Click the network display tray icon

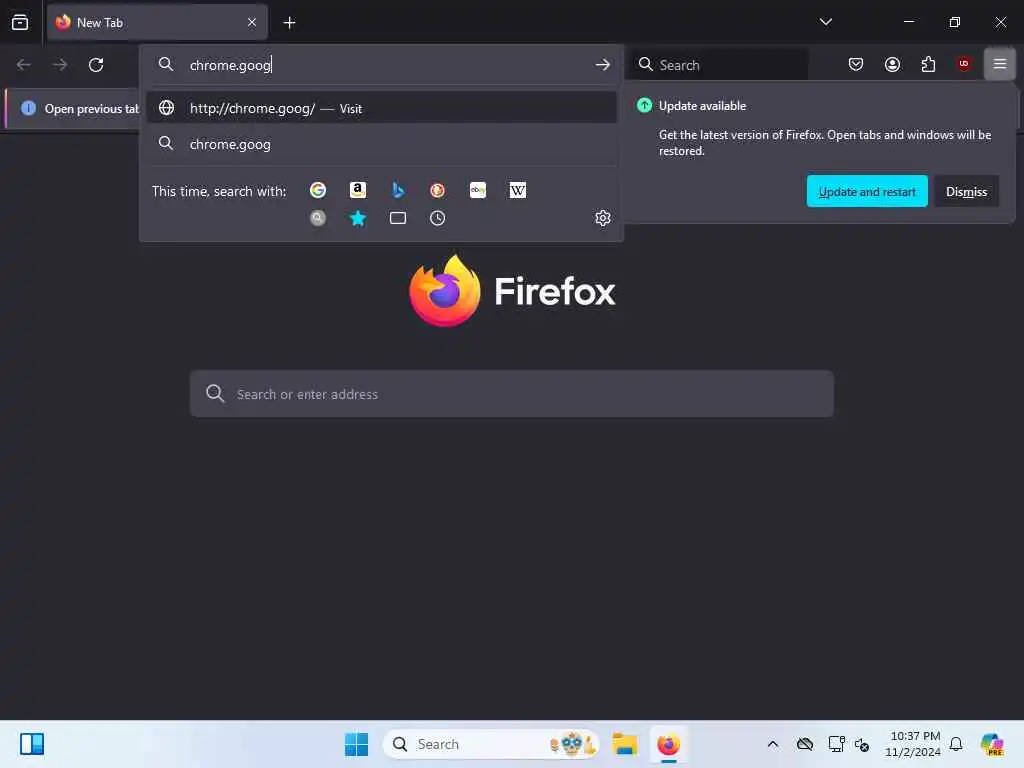[x=836, y=744]
